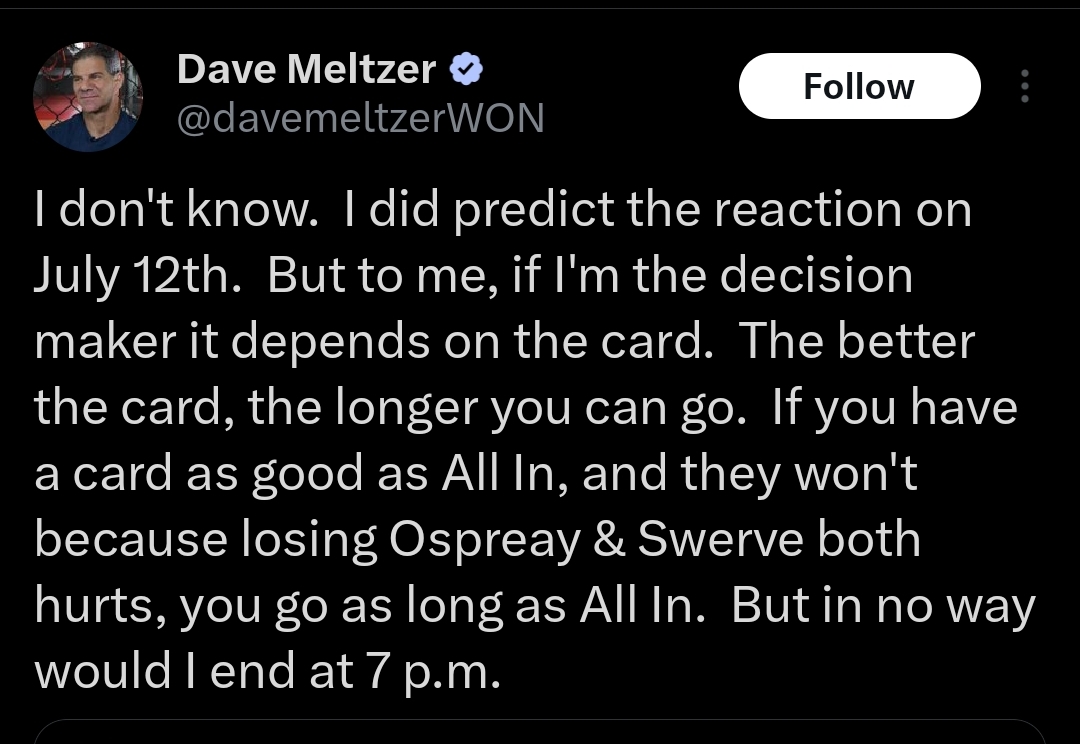Click the word "maker" in the tweet
The height and width of the screenshot is (744, 1080).
tap(98, 342)
